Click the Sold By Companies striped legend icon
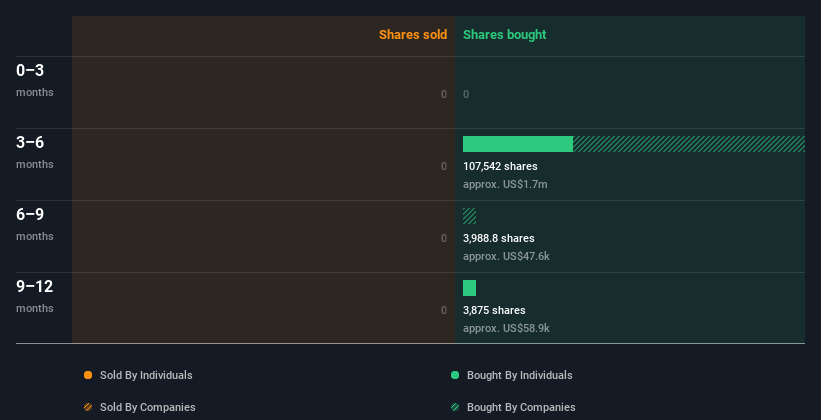This screenshot has height=420, width=821. pos(88,407)
